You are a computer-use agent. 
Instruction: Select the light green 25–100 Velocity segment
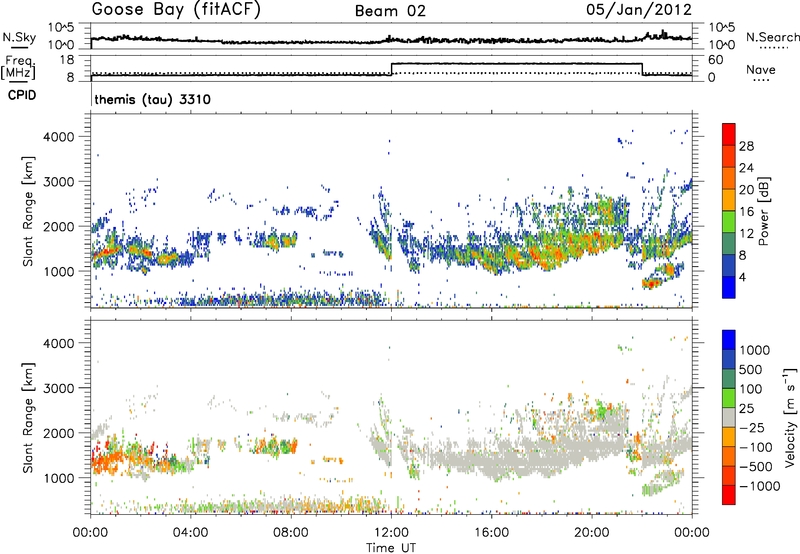pos(729,398)
